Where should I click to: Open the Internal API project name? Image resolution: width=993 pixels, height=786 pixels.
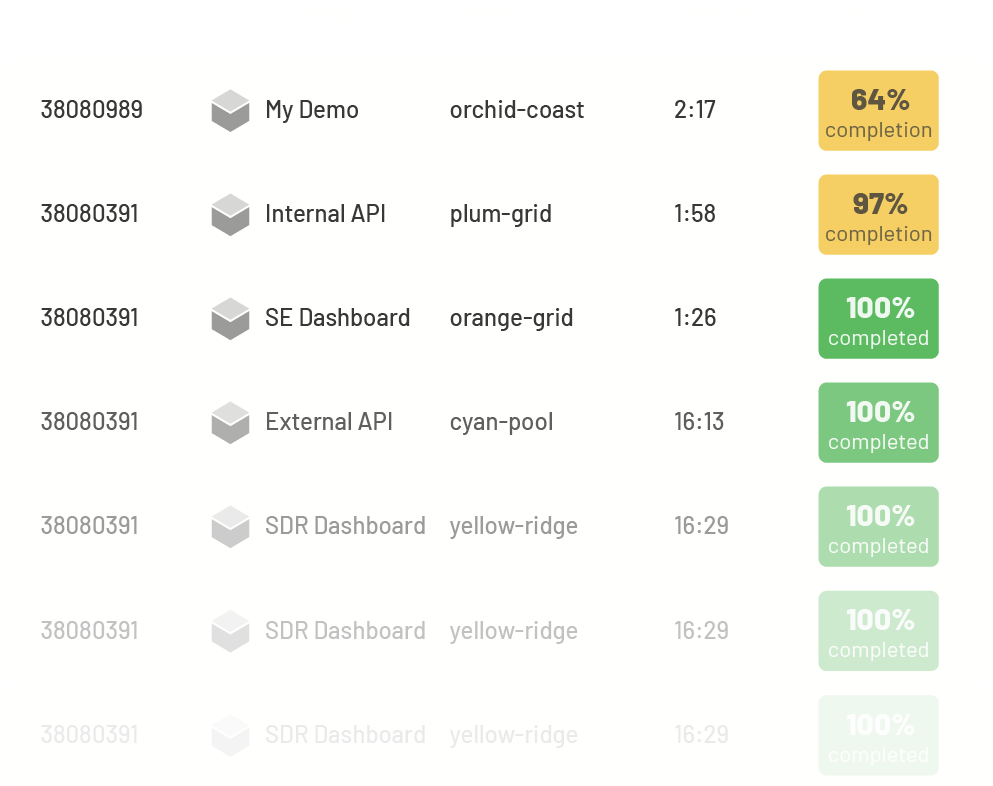325,214
